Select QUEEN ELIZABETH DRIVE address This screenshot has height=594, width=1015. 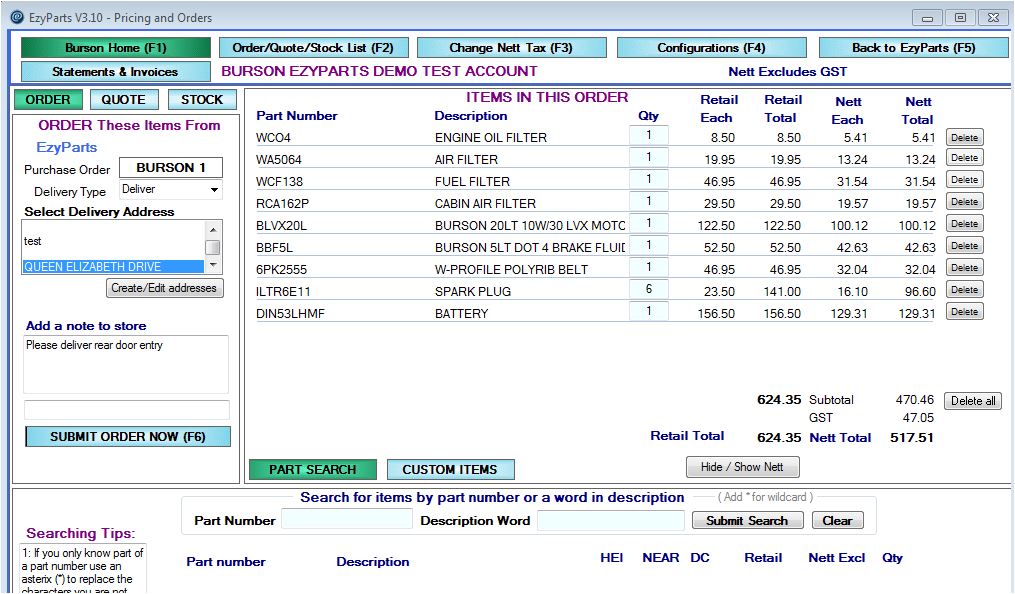coord(113,267)
